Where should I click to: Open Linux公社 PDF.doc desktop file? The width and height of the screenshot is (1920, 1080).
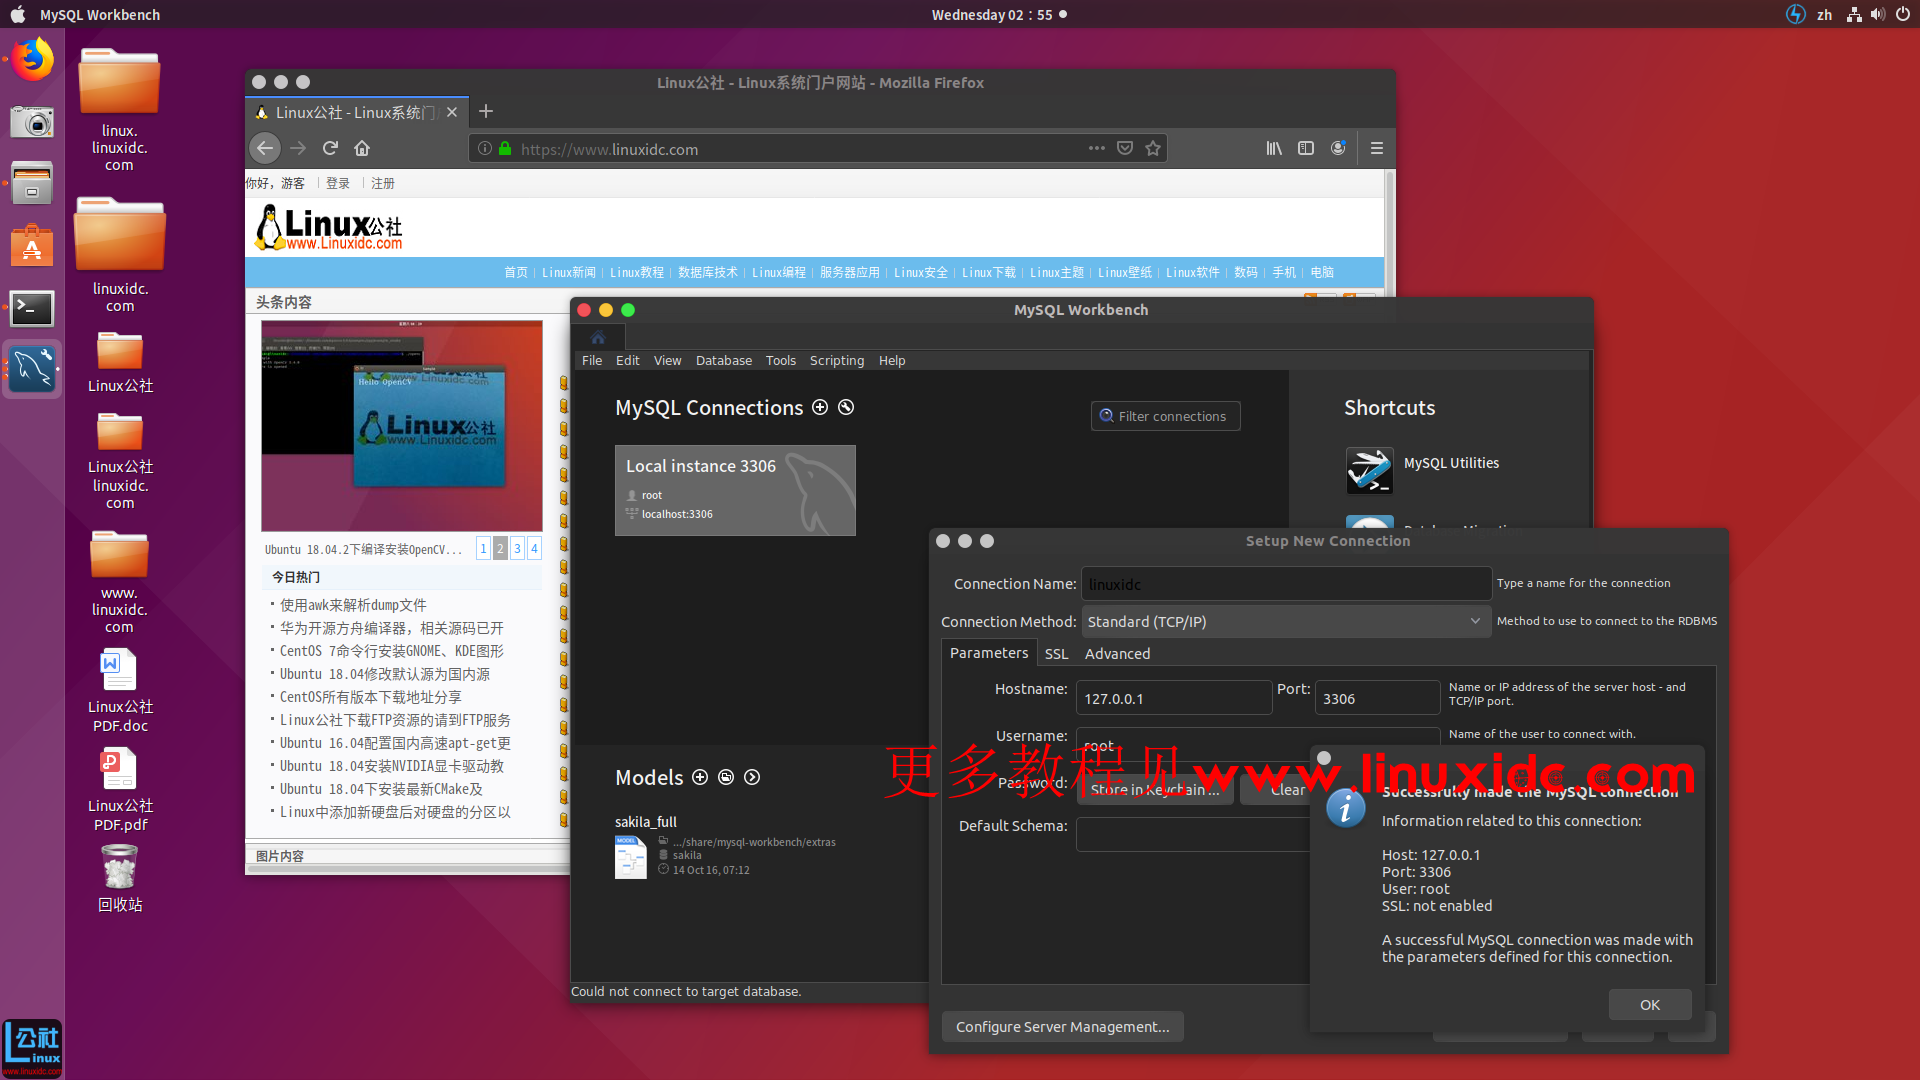tap(120, 691)
